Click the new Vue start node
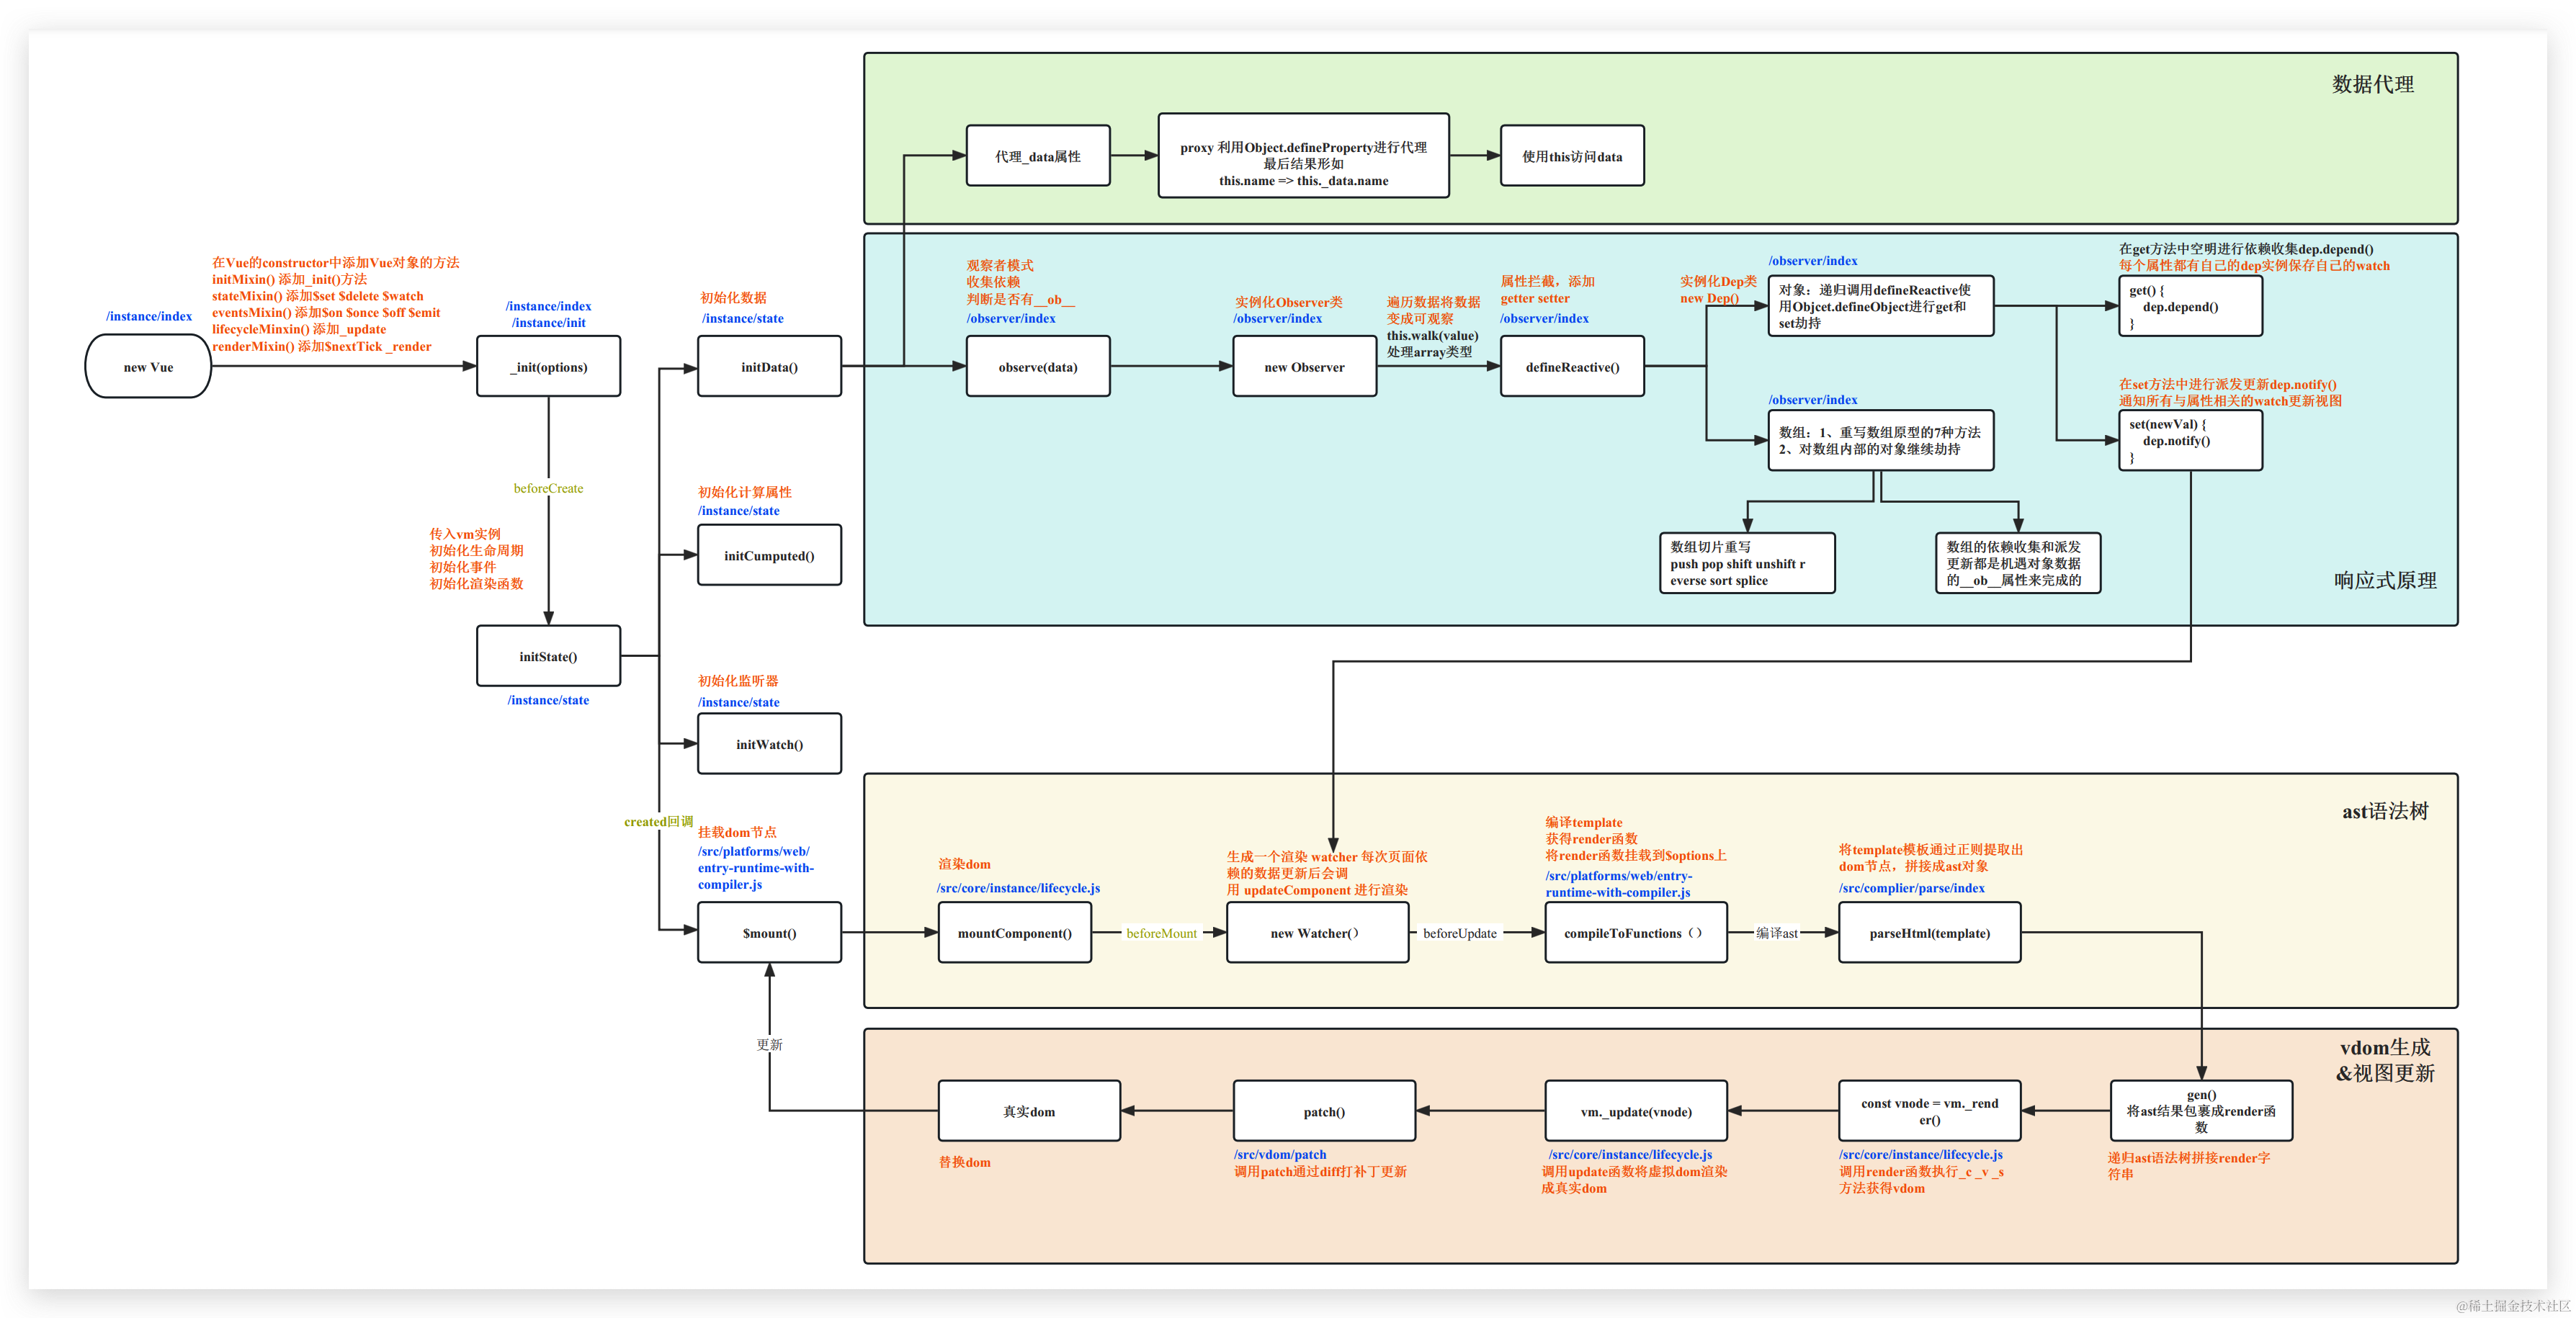Viewport: 2576px width, 1318px height. coord(148,367)
